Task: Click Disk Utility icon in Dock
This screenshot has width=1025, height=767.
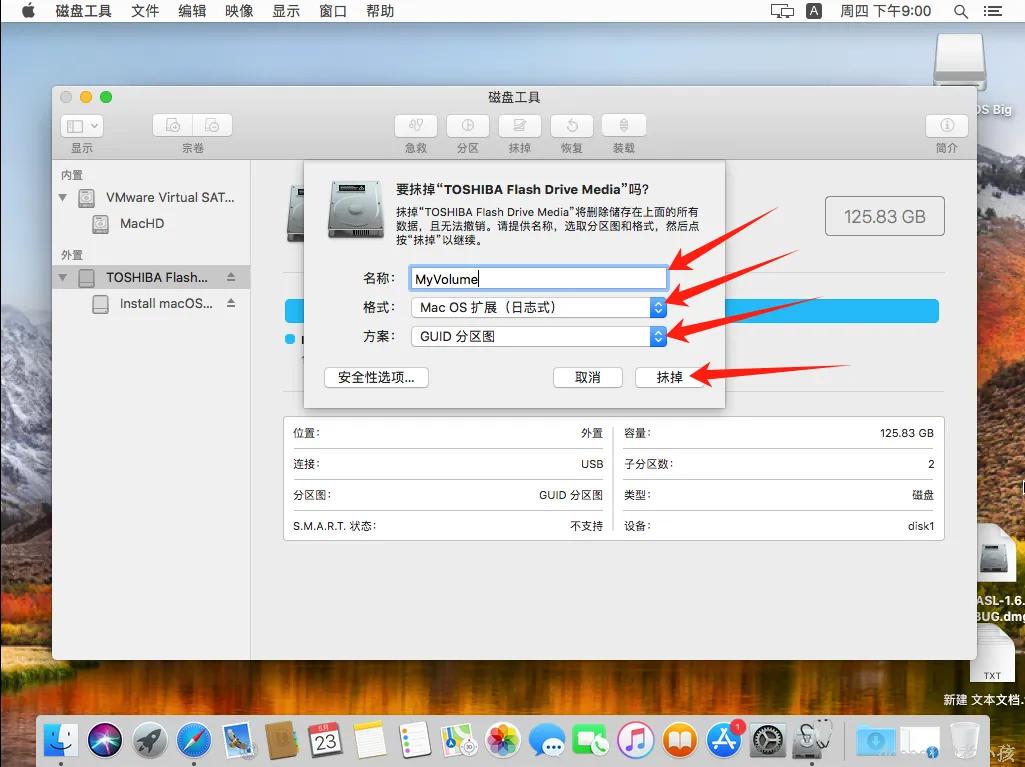Action: click(813, 740)
